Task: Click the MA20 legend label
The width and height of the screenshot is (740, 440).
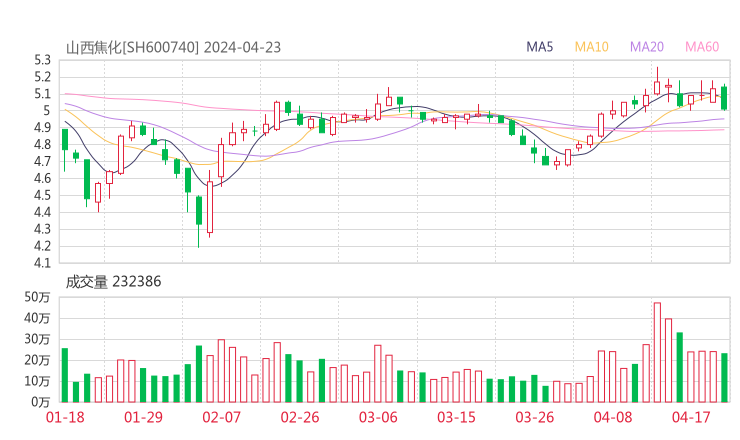Action: pos(647,47)
